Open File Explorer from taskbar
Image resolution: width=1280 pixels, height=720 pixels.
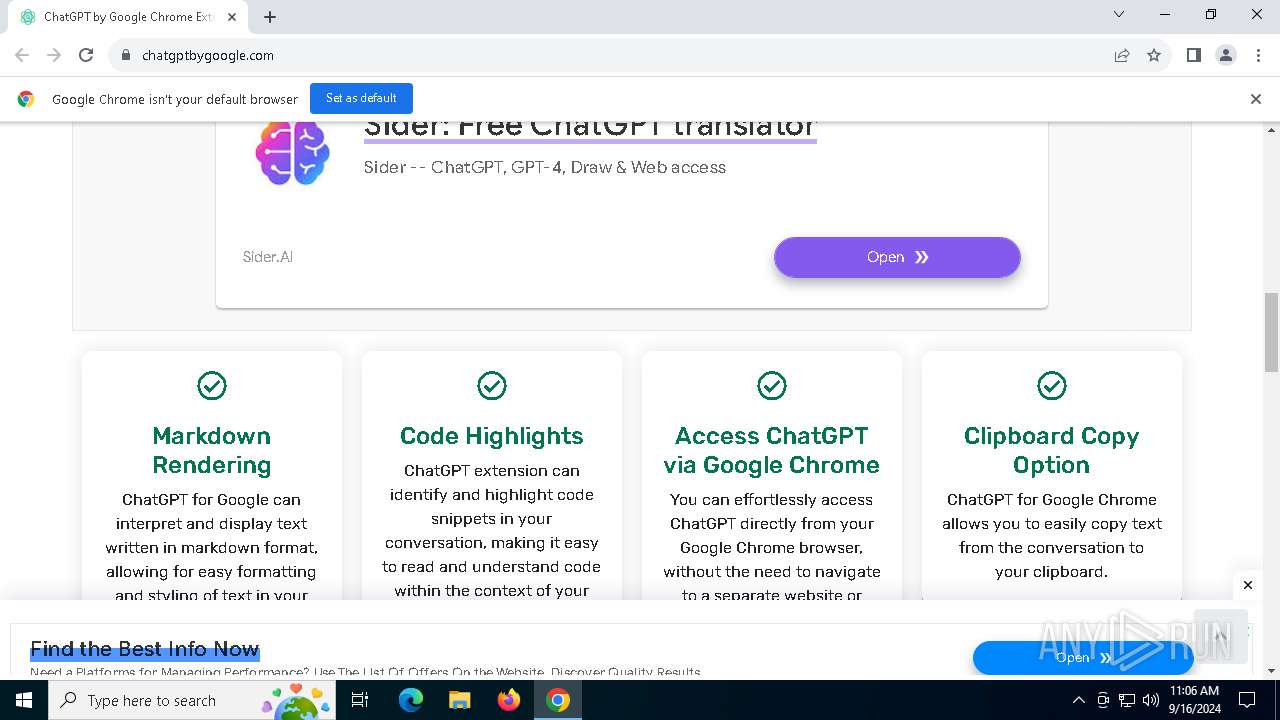460,700
